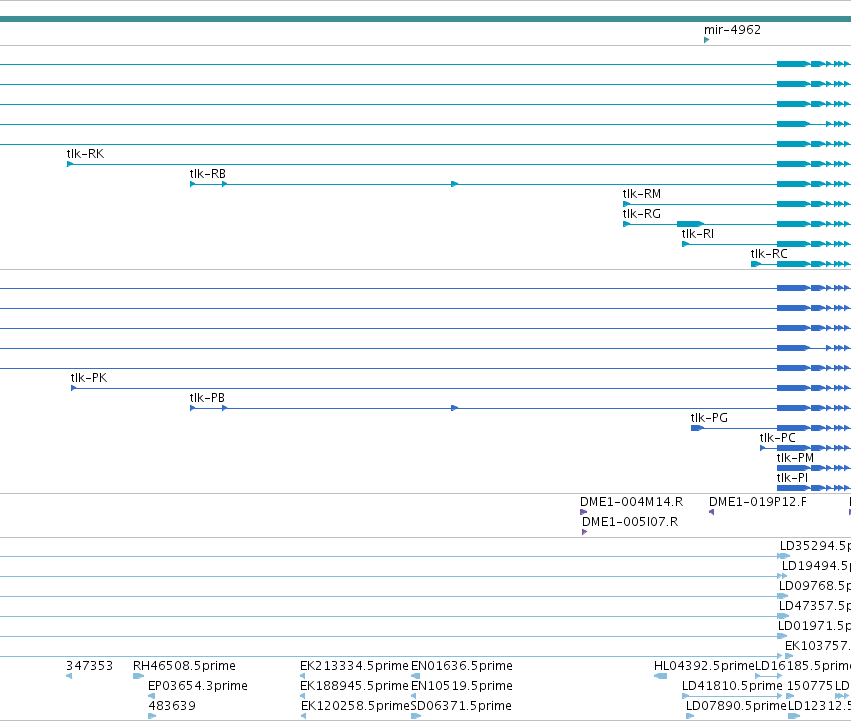Click the EN01636.5prime EST label
The height and width of the screenshot is (721, 851).
pyautogui.click(x=461, y=666)
